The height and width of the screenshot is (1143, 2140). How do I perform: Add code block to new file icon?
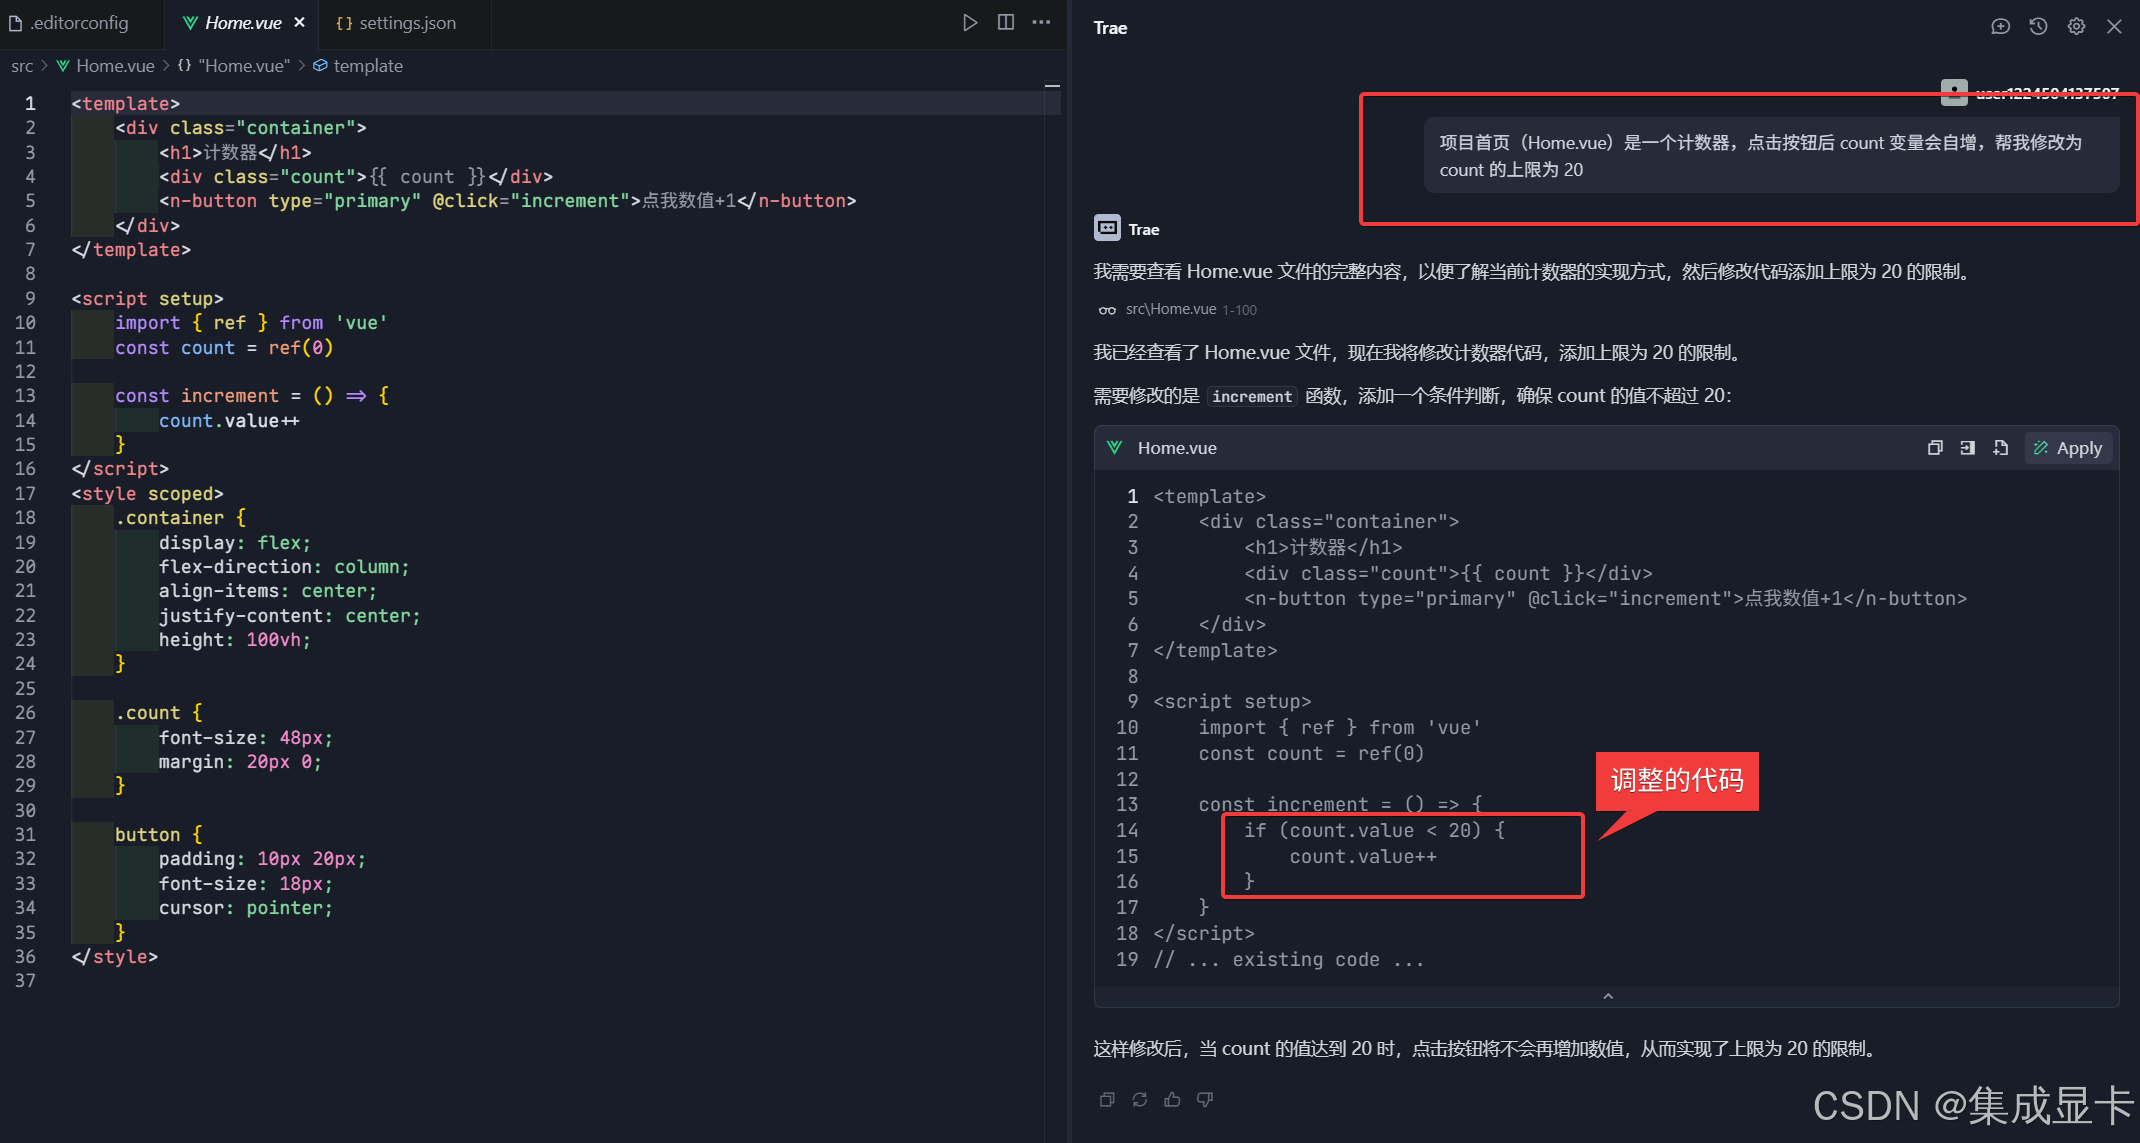click(2000, 448)
